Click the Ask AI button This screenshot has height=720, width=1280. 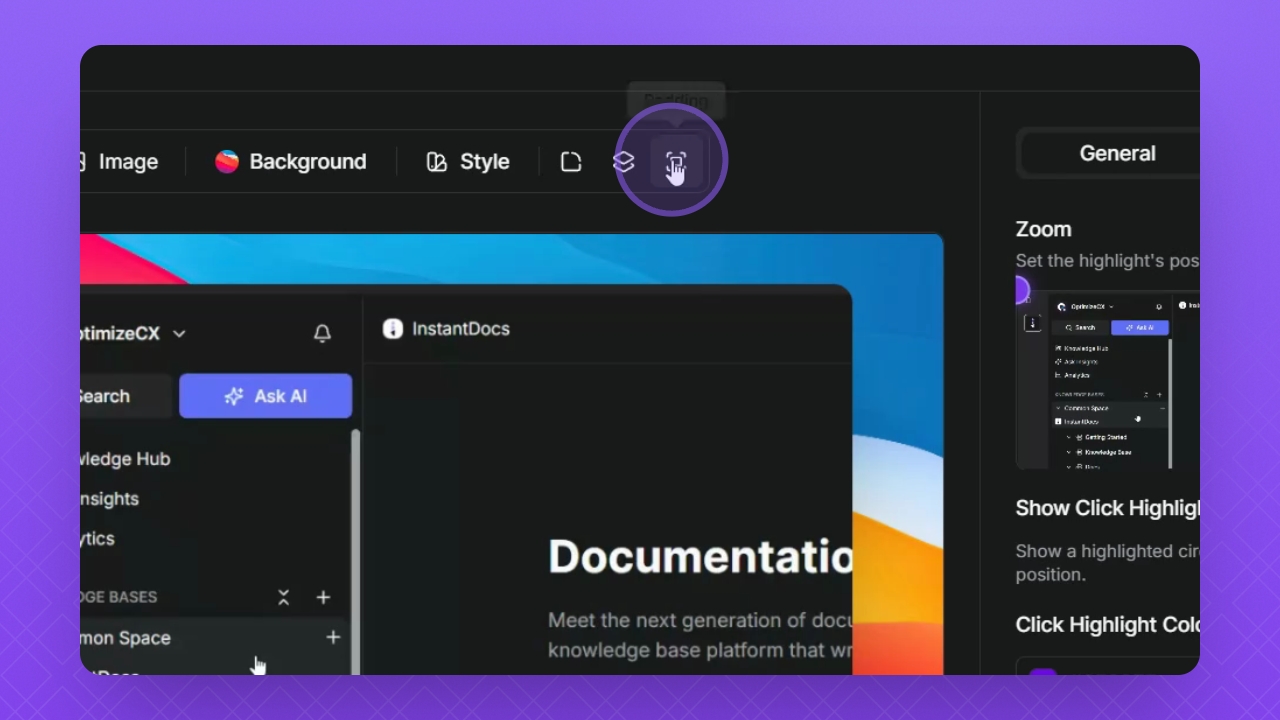[265, 396]
